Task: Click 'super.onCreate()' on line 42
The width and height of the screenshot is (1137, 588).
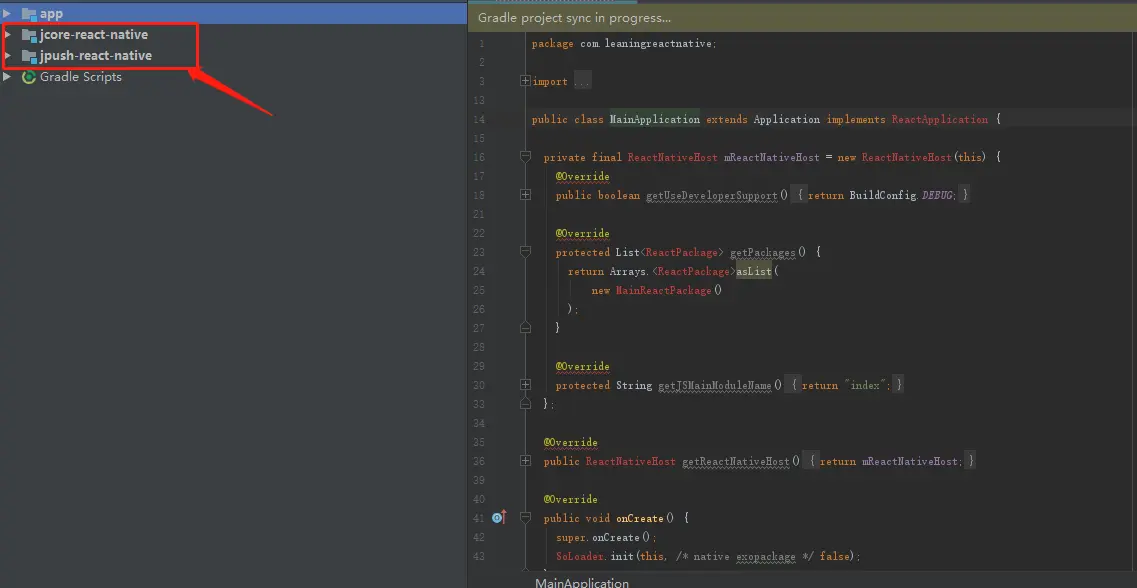Action: pyautogui.click(x=606, y=537)
